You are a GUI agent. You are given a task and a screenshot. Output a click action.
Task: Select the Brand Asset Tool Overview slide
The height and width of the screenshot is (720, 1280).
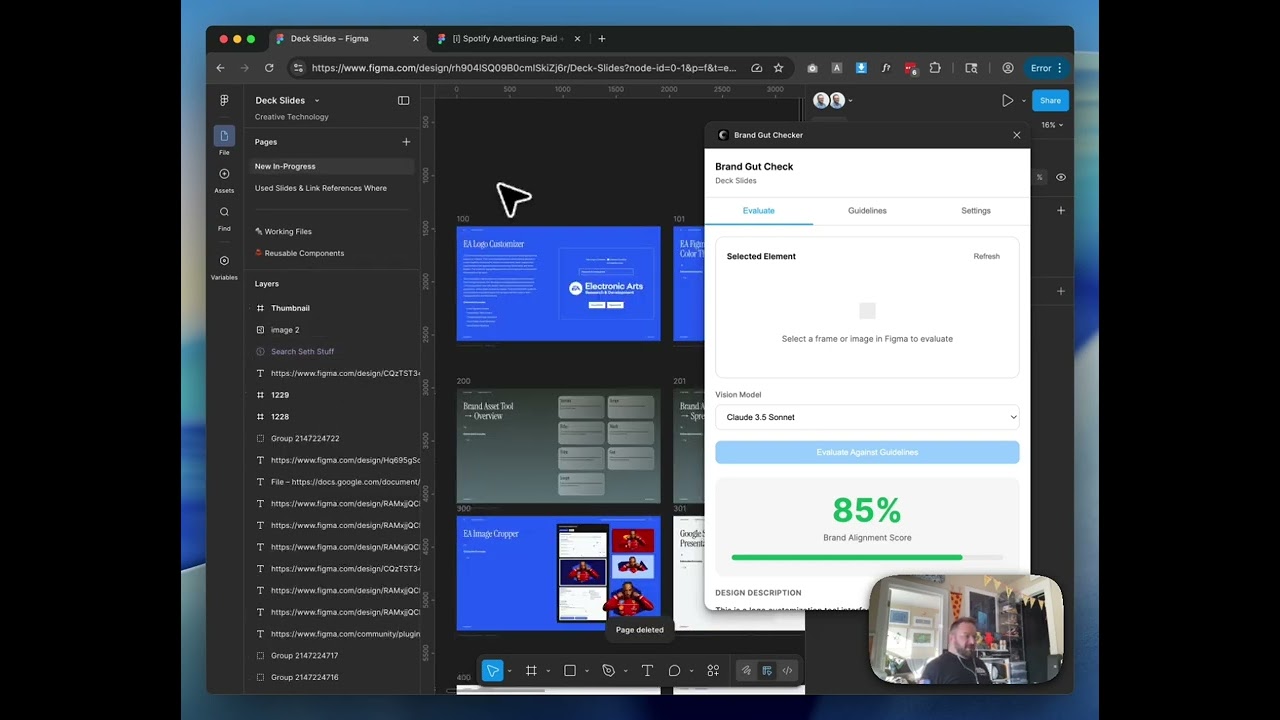pyautogui.click(x=558, y=446)
